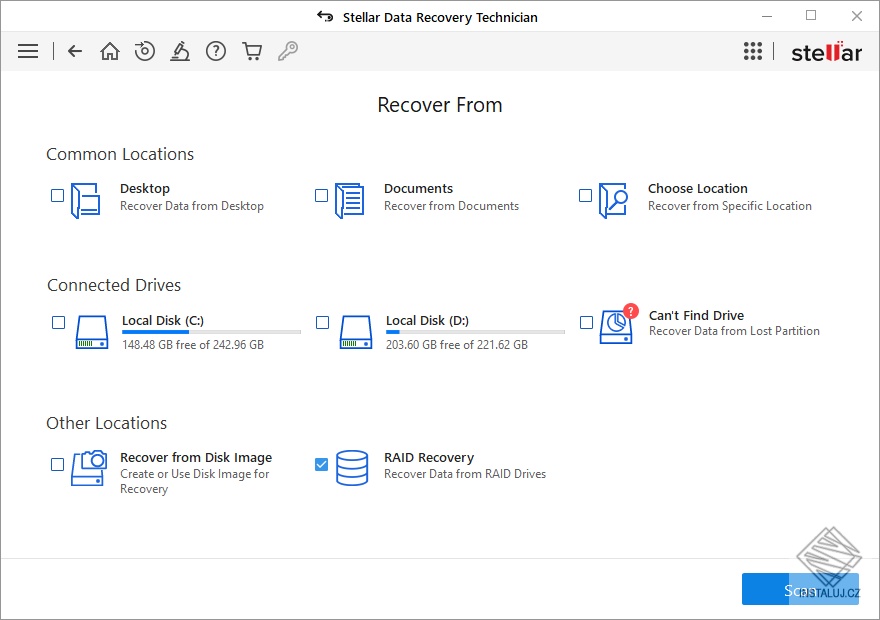Start the Scan button

(800, 589)
